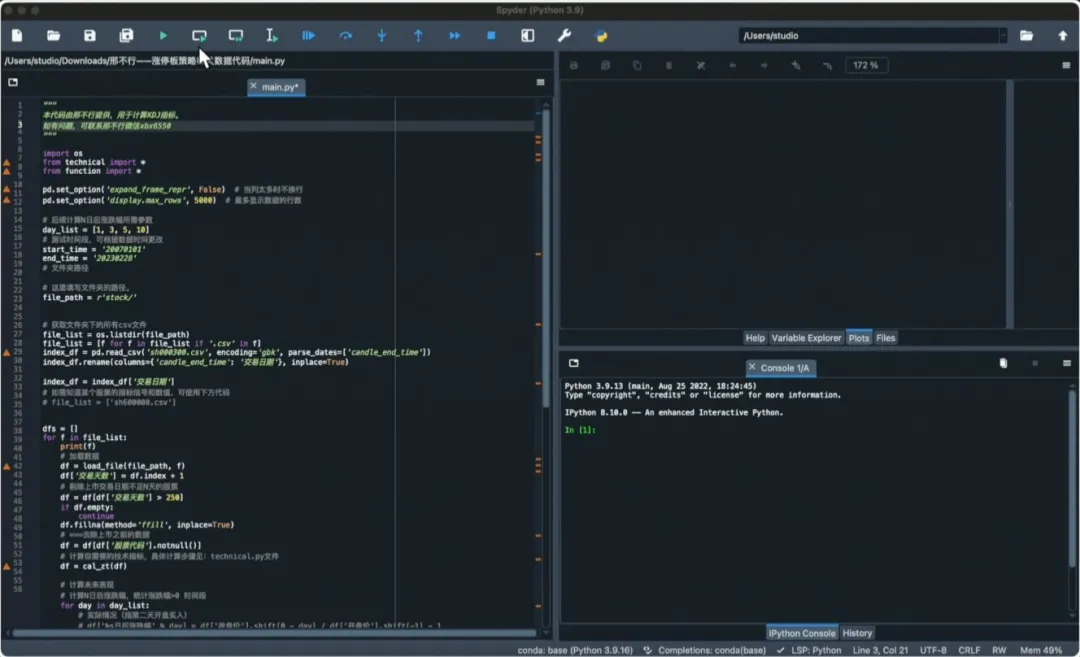Open working directory path dropdown
This screenshot has width=1080, height=657.
pyautogui.click(x=1003, y=36)
